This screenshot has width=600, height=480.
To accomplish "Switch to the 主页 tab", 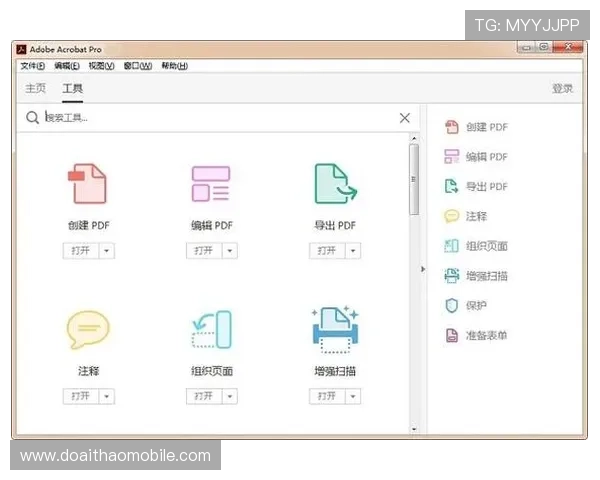I will [35, 89].
